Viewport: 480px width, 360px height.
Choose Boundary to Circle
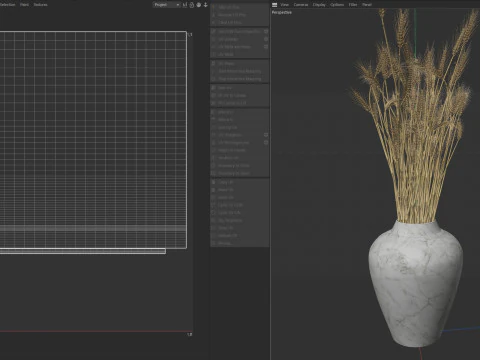pos(240,165)
